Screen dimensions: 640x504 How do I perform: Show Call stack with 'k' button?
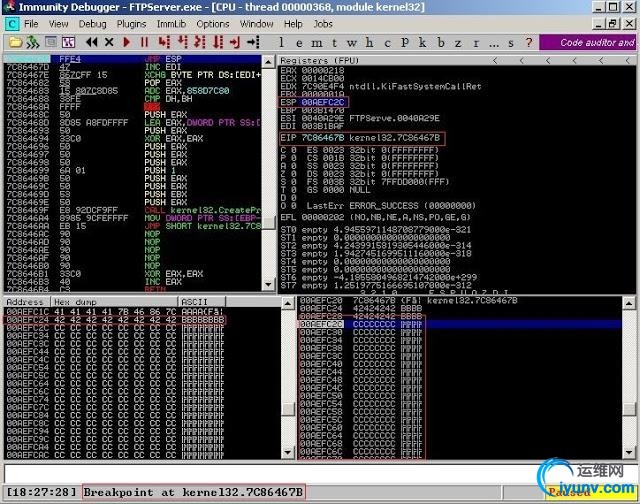pos(422,42)
